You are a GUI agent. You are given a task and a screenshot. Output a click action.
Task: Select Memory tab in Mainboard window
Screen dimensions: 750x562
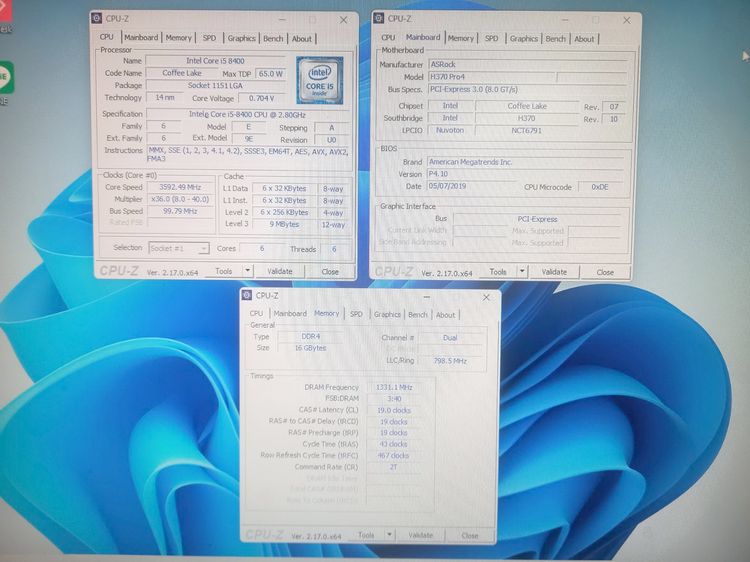click(461, 38)
